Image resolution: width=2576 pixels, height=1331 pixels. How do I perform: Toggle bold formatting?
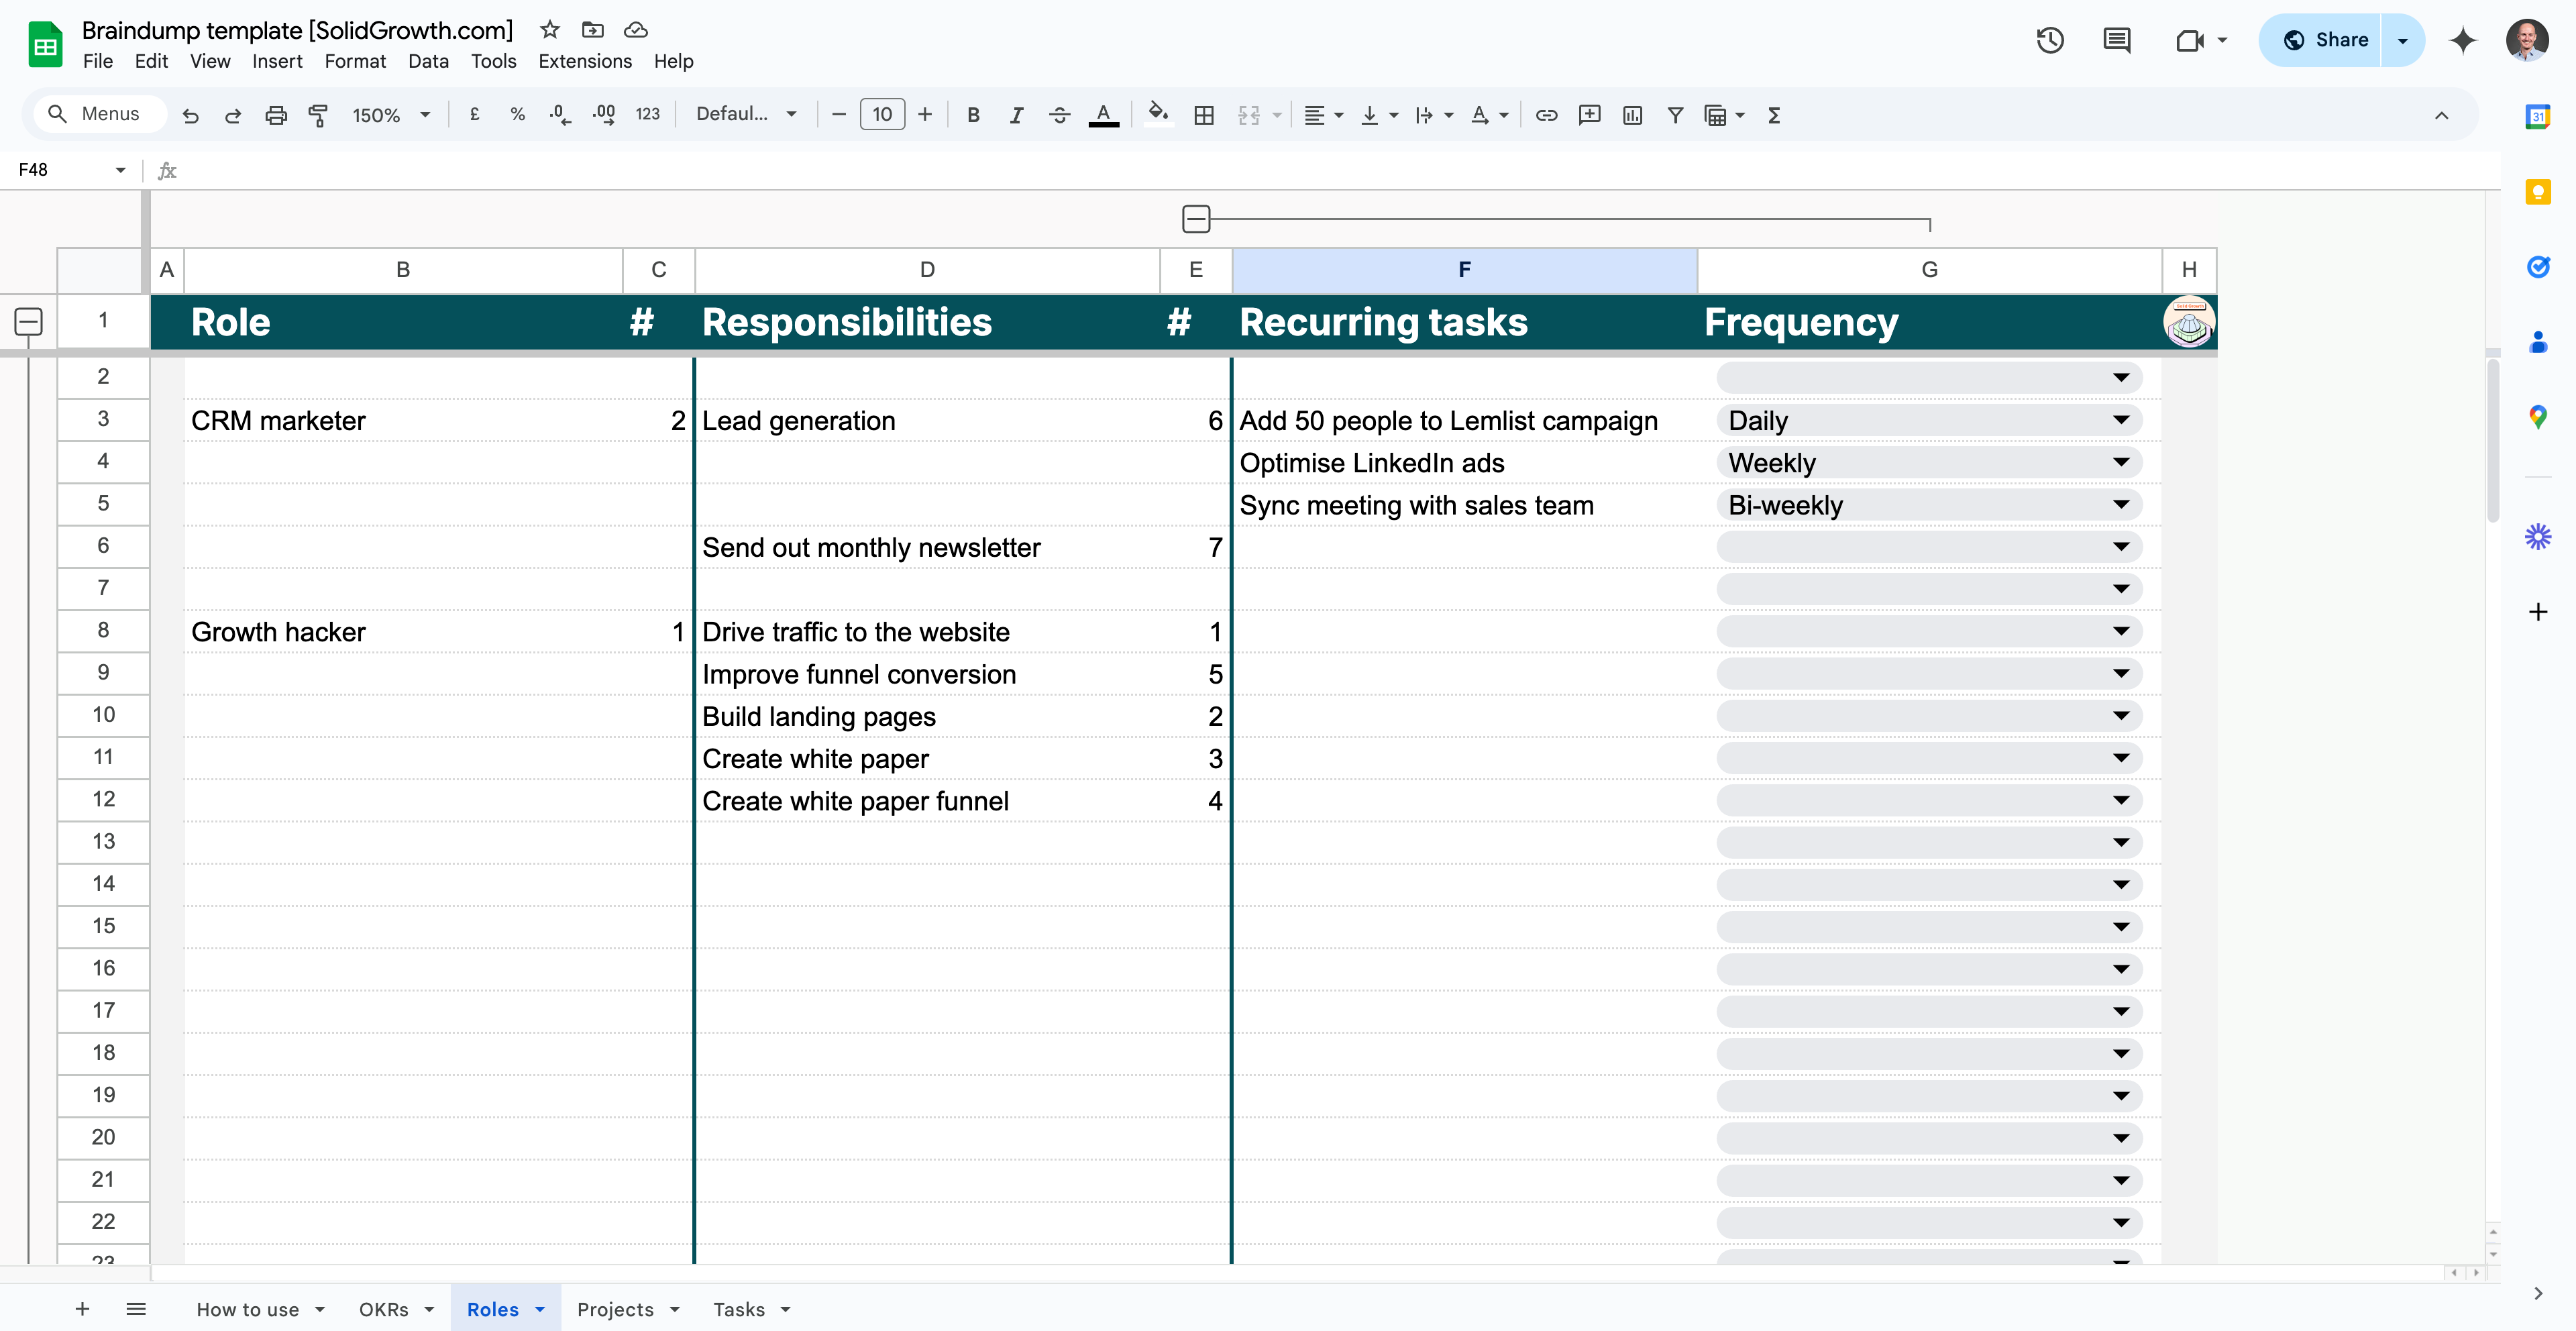973,115
